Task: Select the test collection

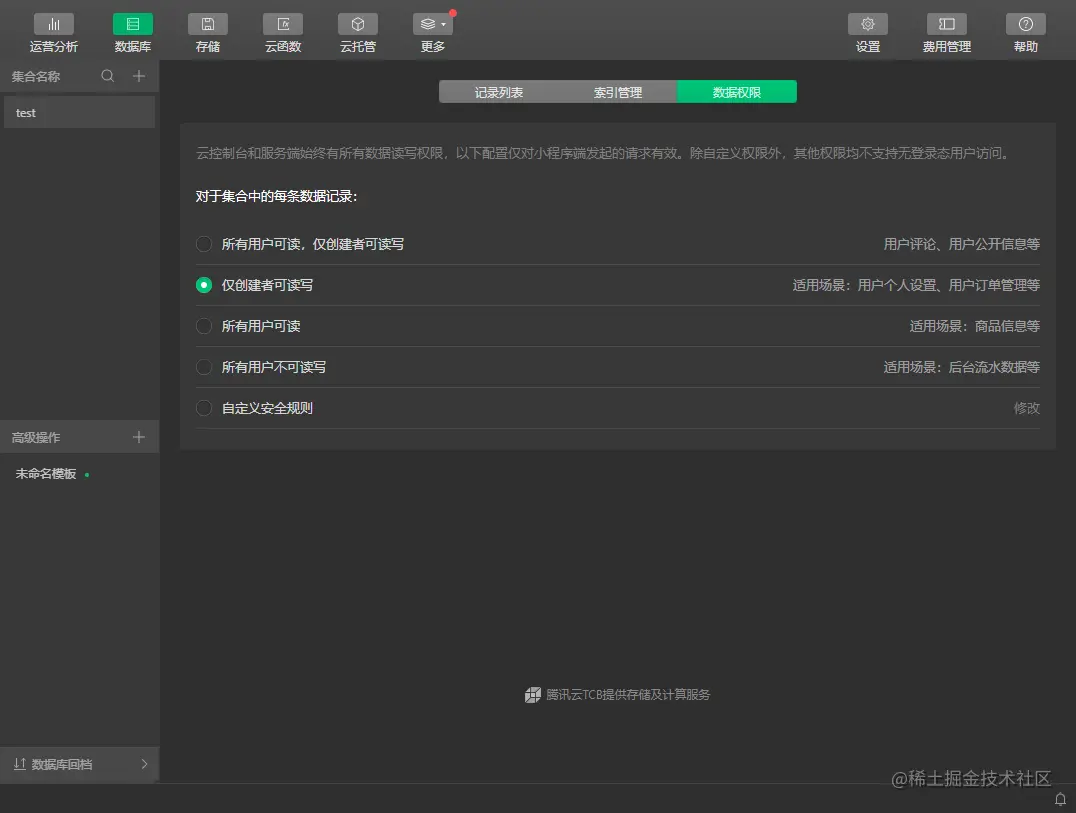Action: point(80,113)
